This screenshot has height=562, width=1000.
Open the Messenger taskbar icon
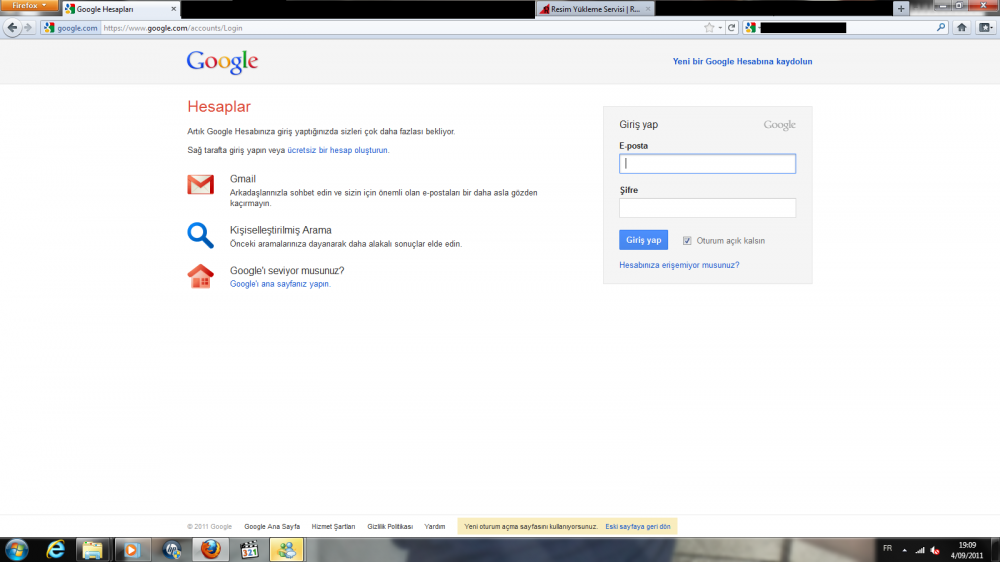[286, 550]
